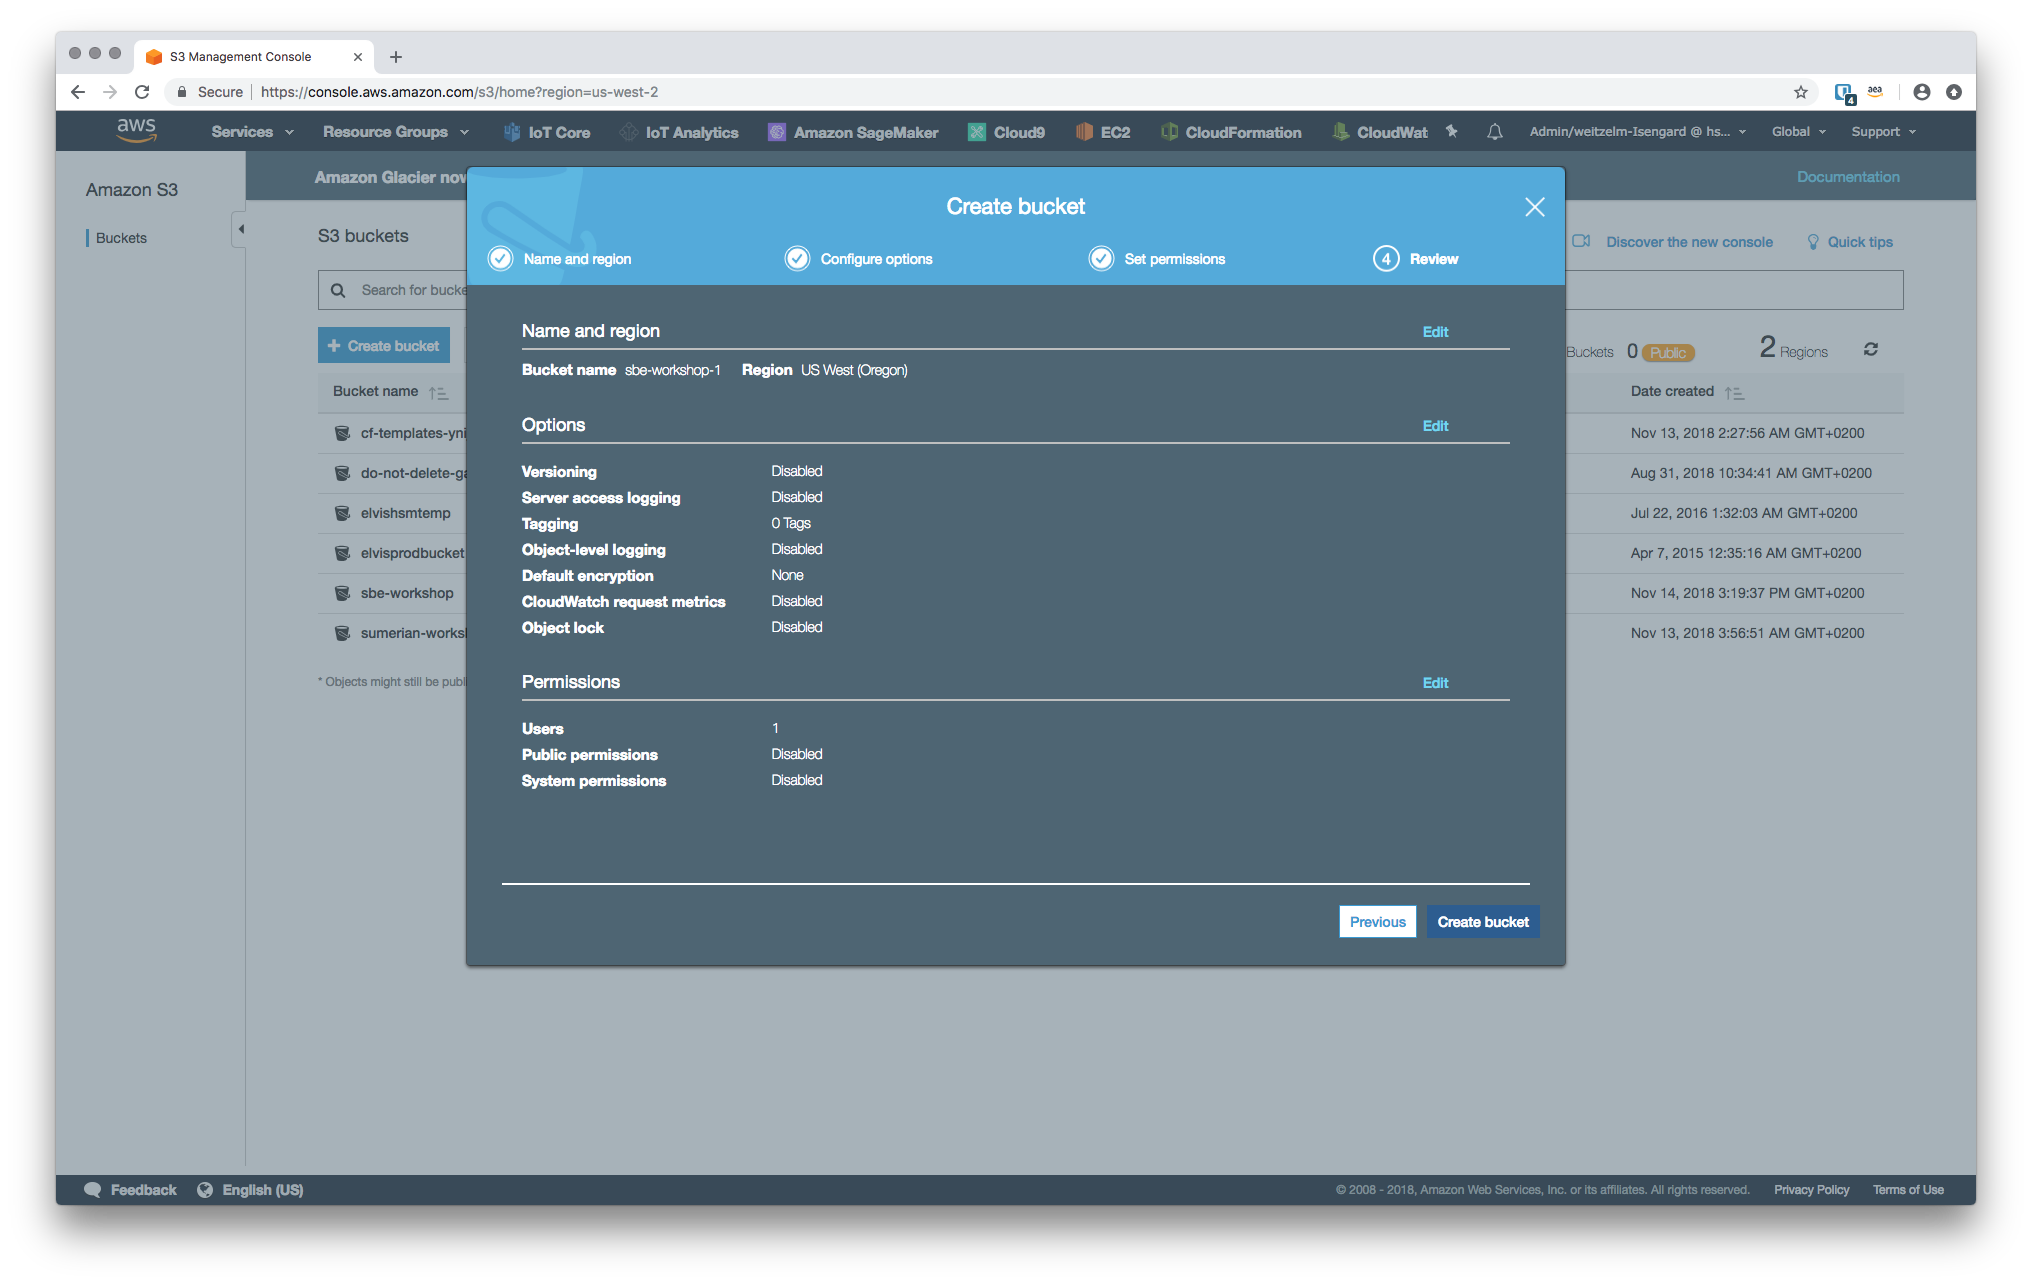Open the elvishsmtemp bucket
This screenshot has width=2032, height=1285.
[x=405, y=513]
